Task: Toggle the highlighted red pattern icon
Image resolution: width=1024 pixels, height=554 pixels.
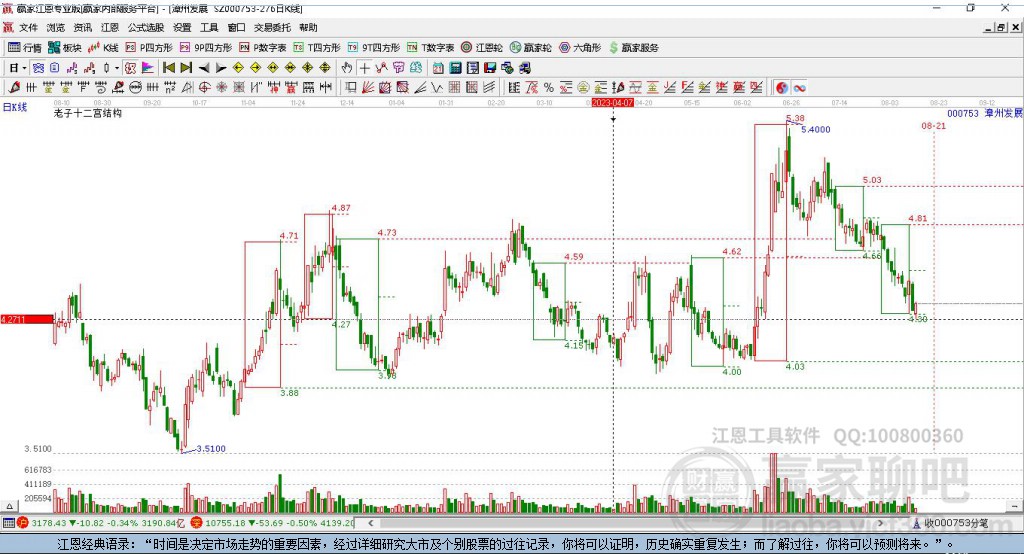Action: (130, 68)
